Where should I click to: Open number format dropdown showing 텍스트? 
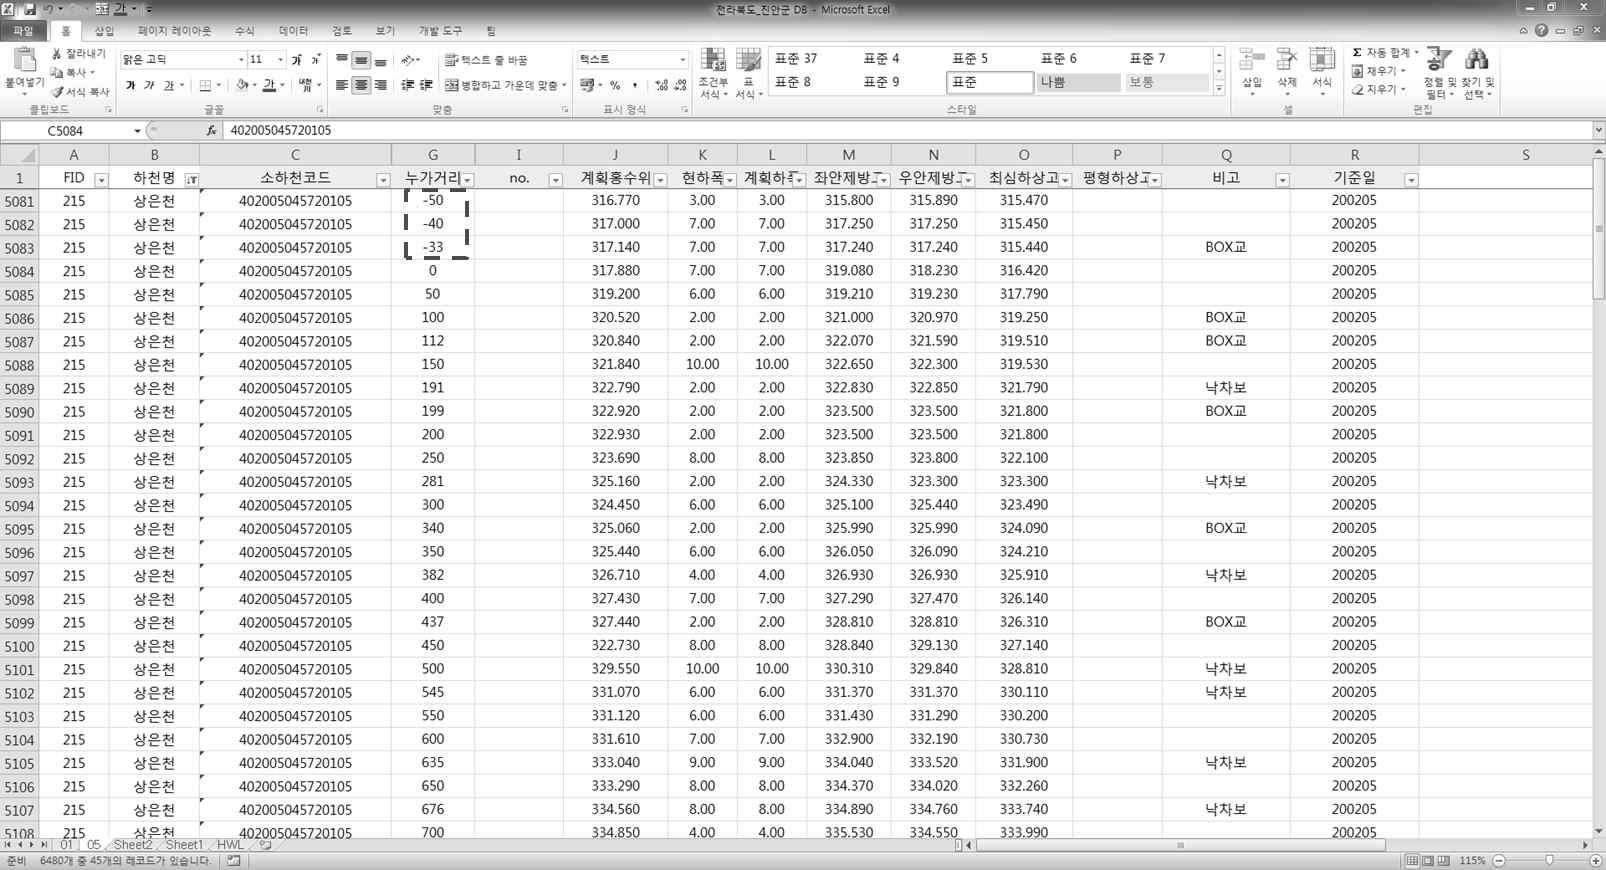point(683,60)
